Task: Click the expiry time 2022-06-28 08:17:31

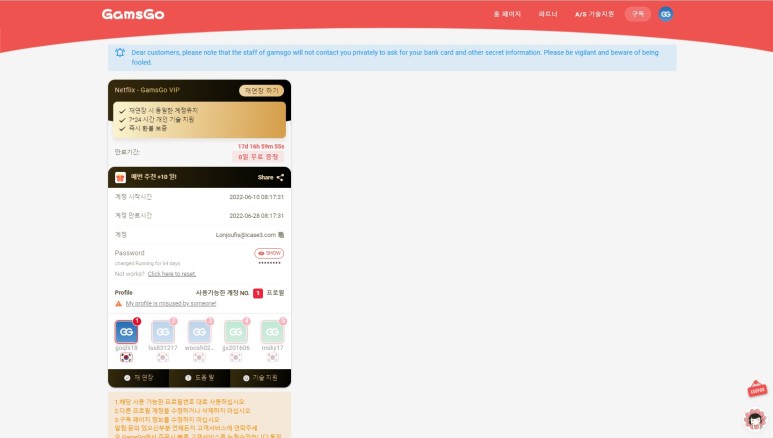Action: 256,216
